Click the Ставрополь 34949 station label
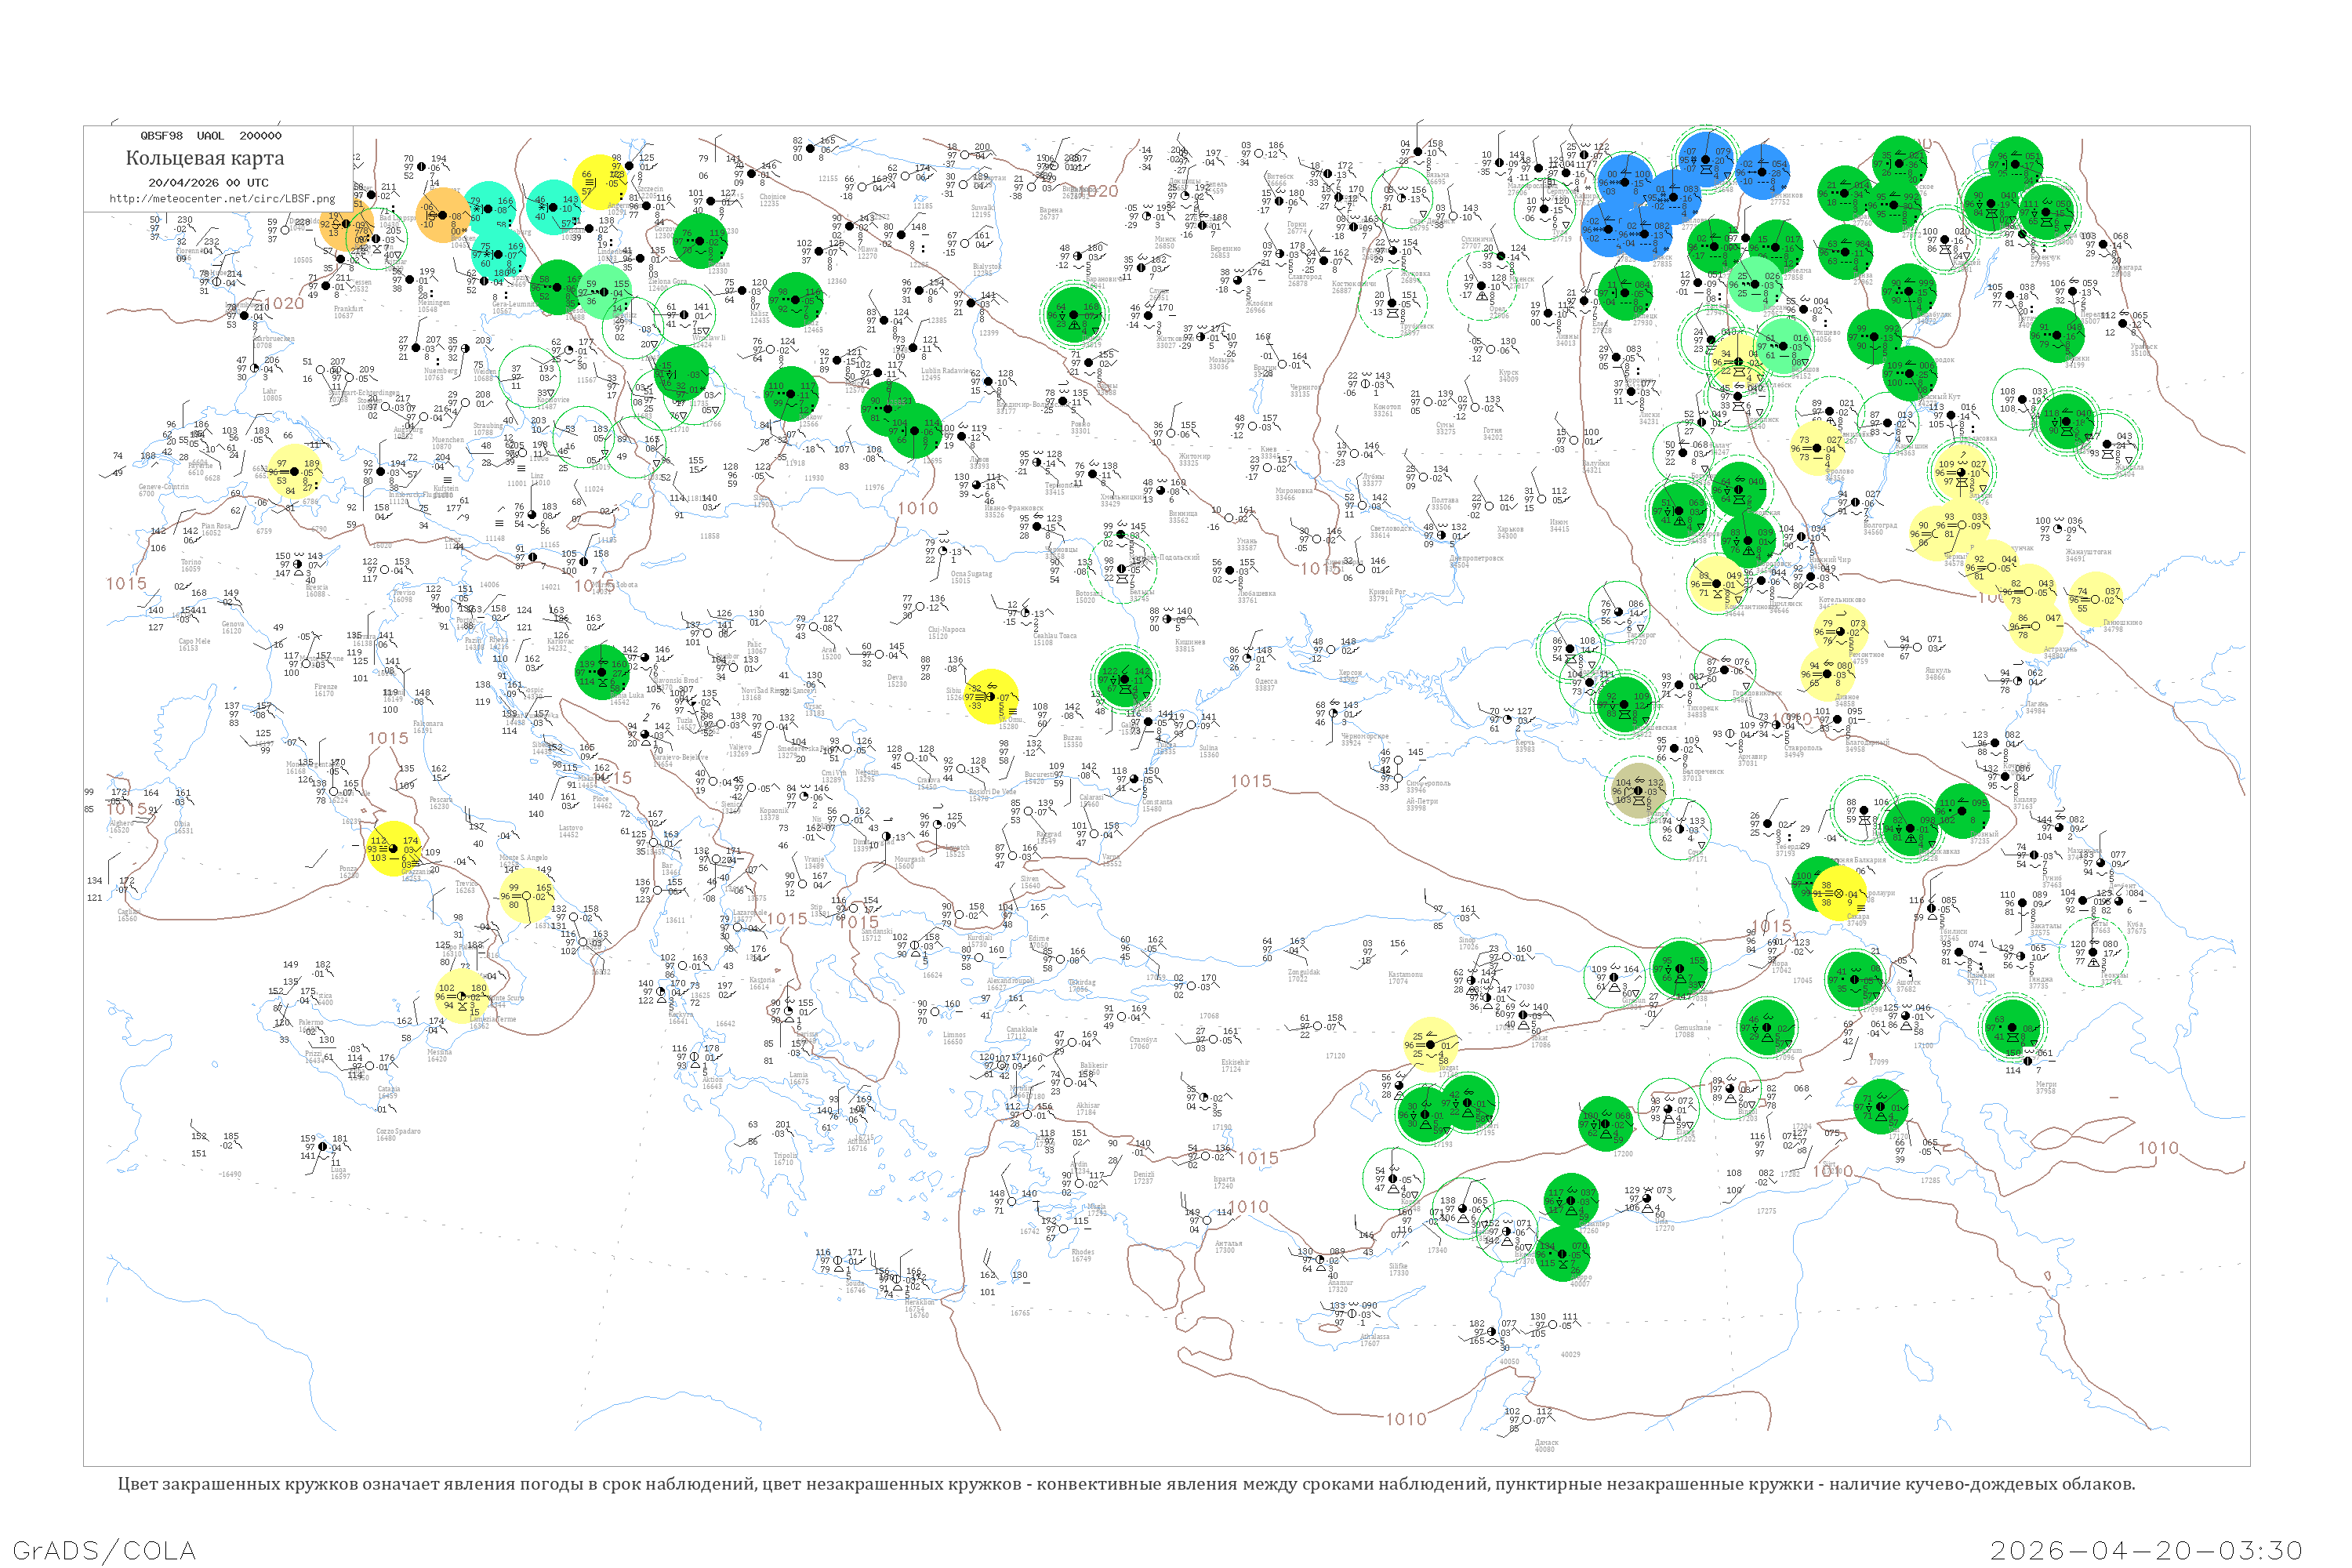2352x1568 pixels. pyautogui.click(x=1801, y=751)
